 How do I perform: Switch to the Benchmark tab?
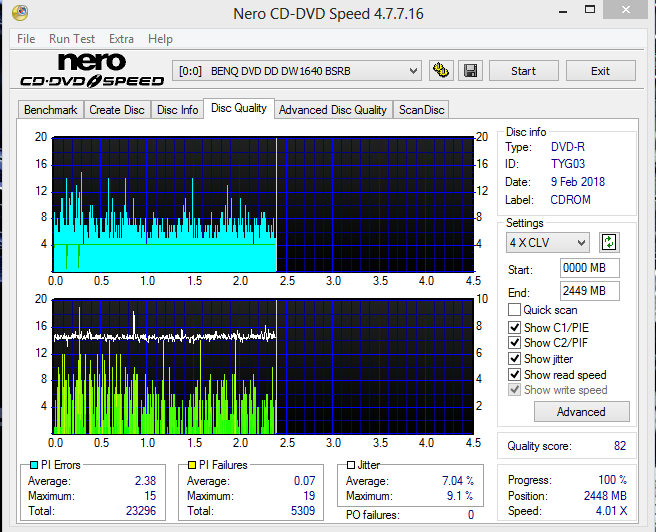point(51,110)
